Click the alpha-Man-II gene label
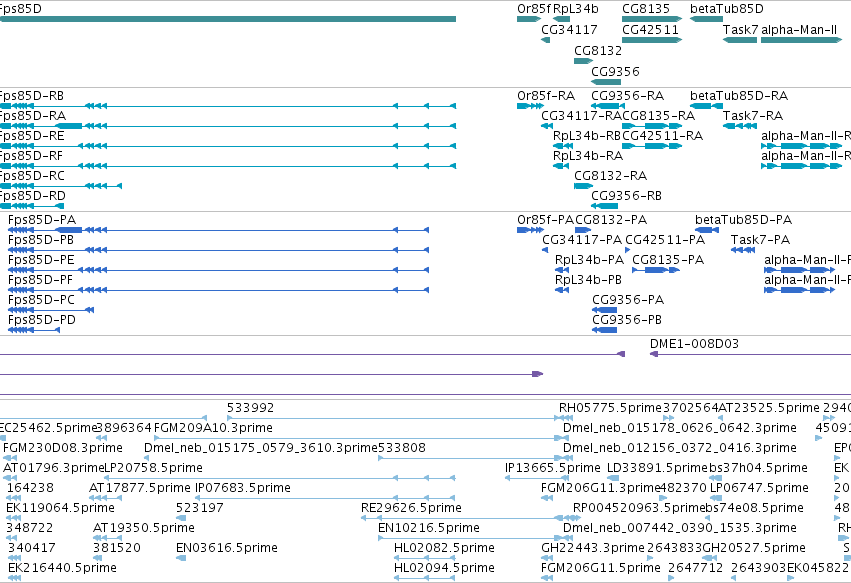The image size is (851, 583). click(x=799, y=29)
